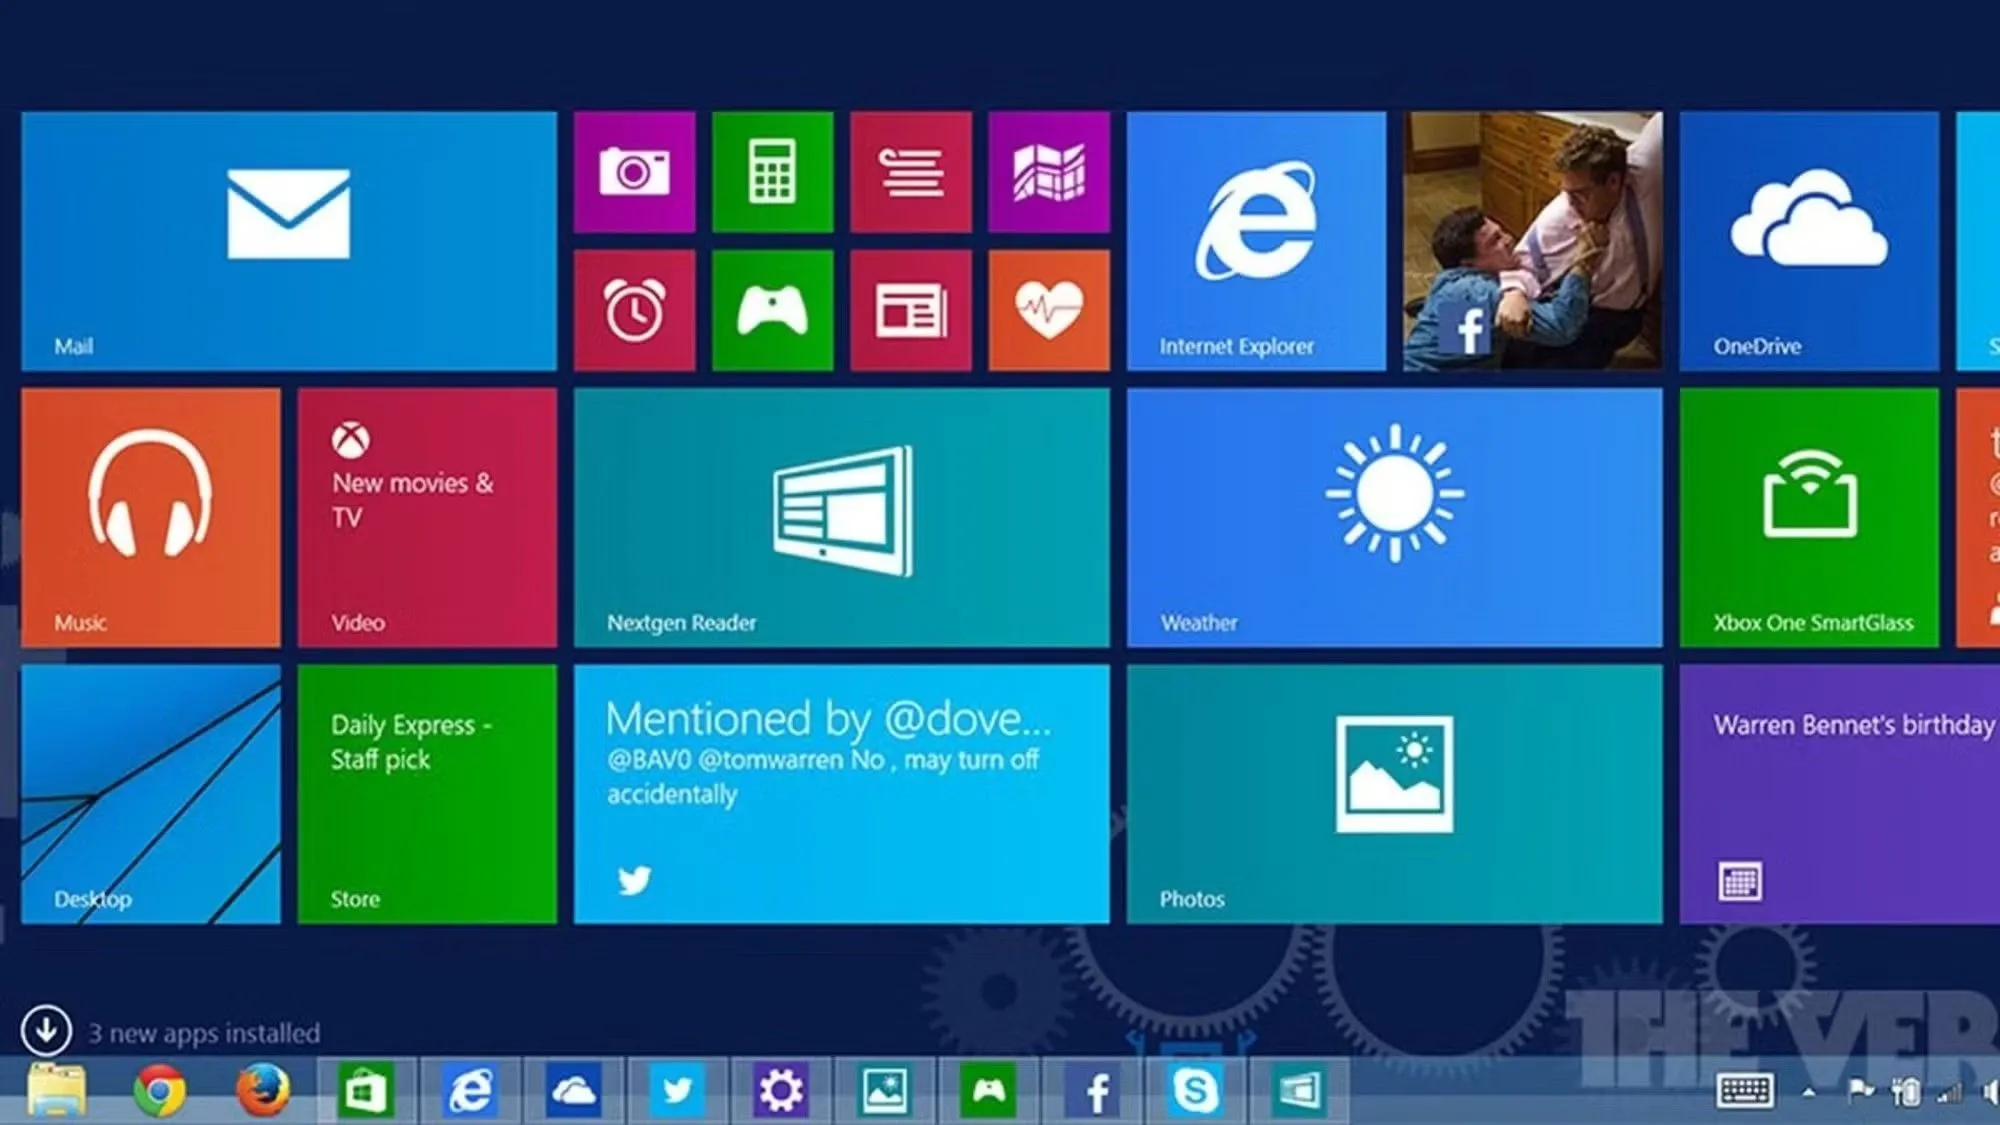Image resolution: width=2000 pixels, height=1125 pixels.
Task: Open network signal icon in the tray
Action: (1949, 1092)
